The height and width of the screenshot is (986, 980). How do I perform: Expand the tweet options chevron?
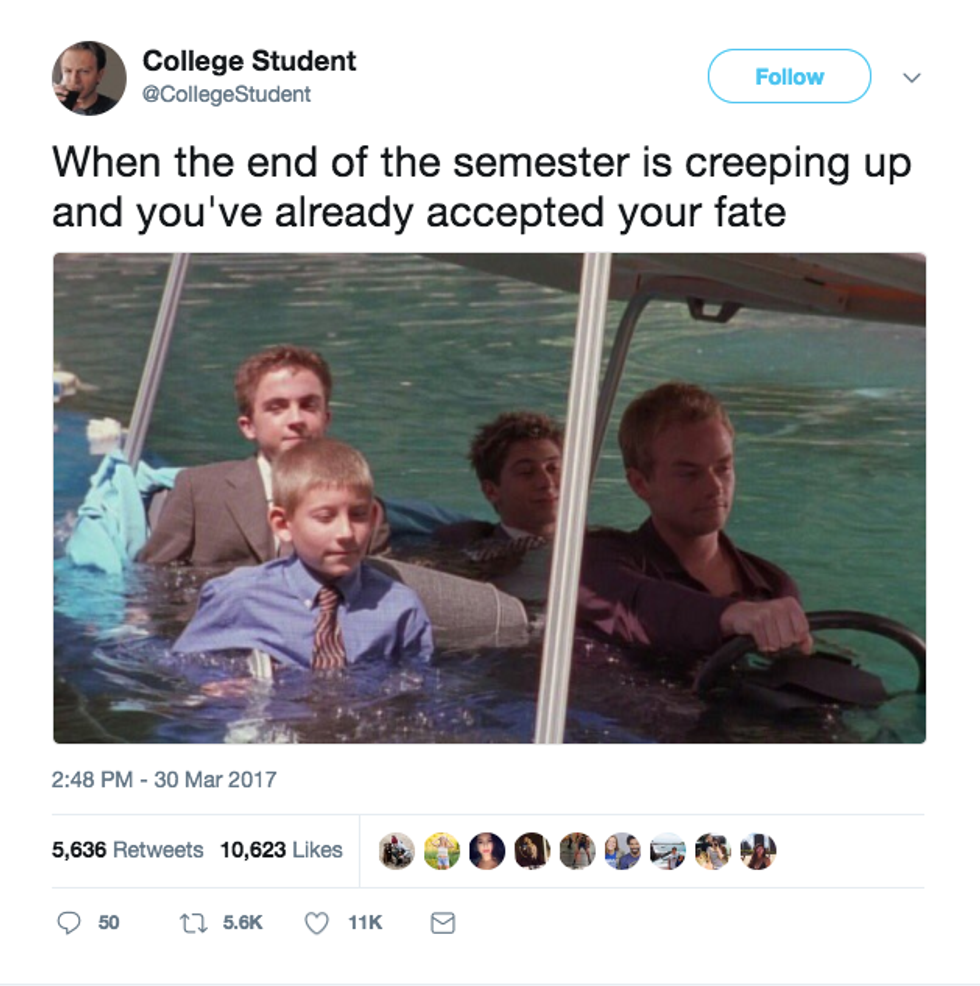tap(911, 77)
